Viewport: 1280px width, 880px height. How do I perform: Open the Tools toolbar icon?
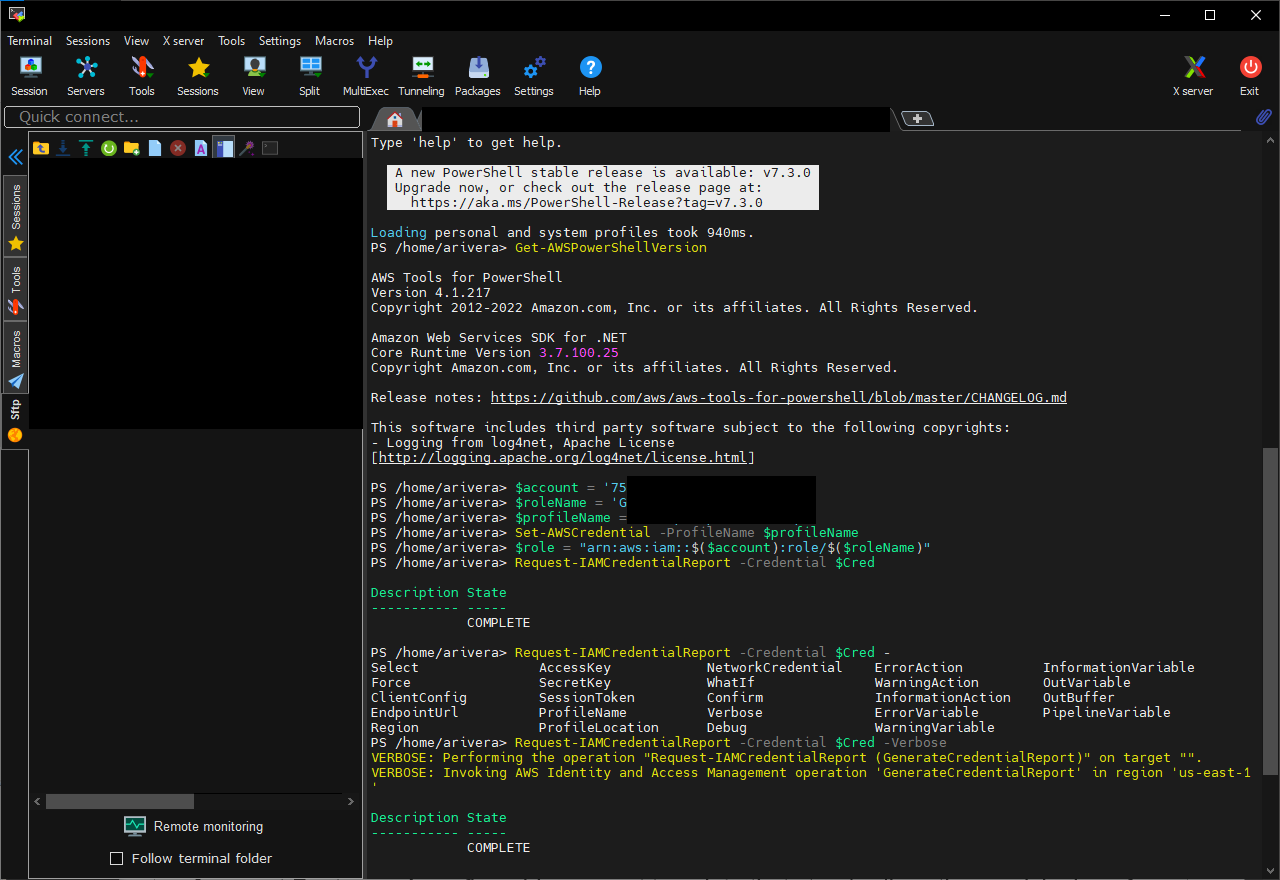pos(142,76)
